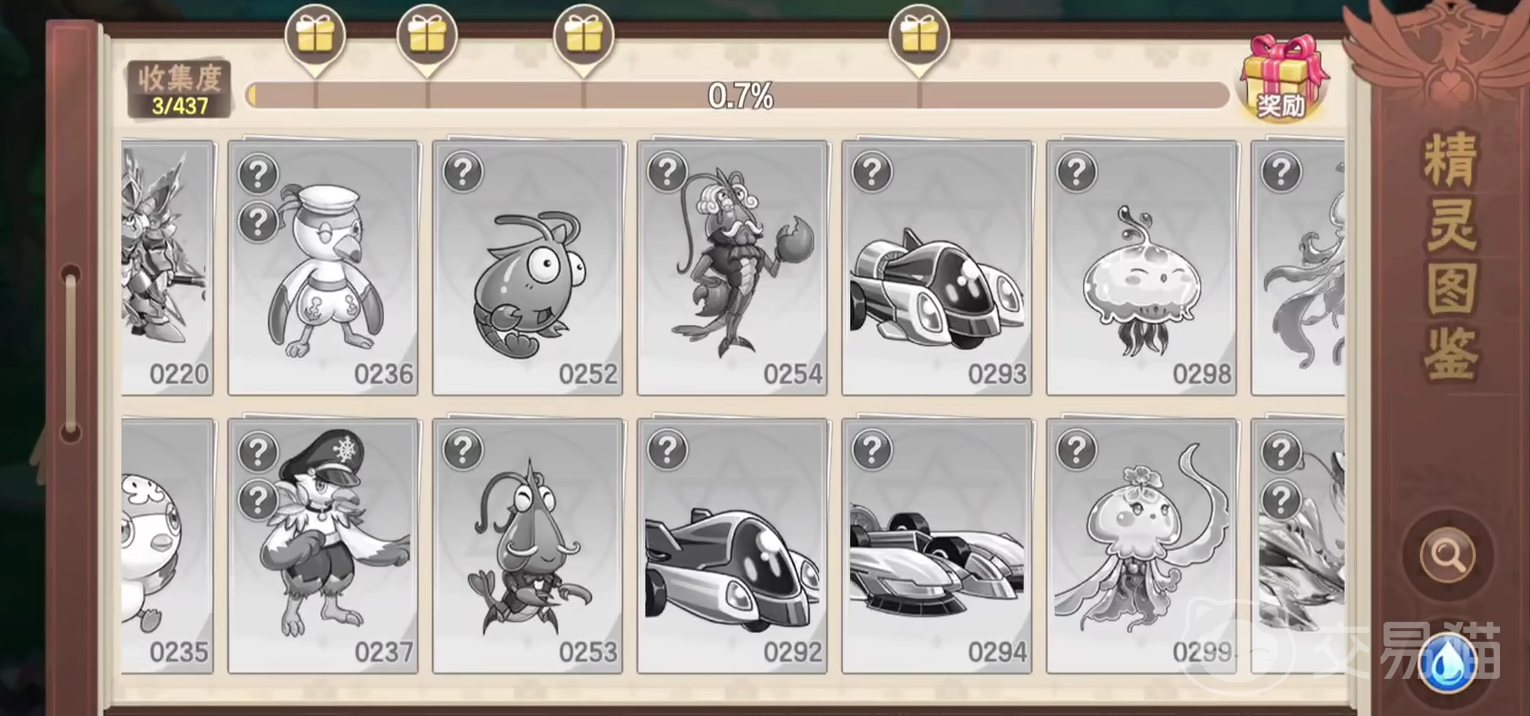Click the 收集度 3/437 counter label

click(x=180, y=90)
